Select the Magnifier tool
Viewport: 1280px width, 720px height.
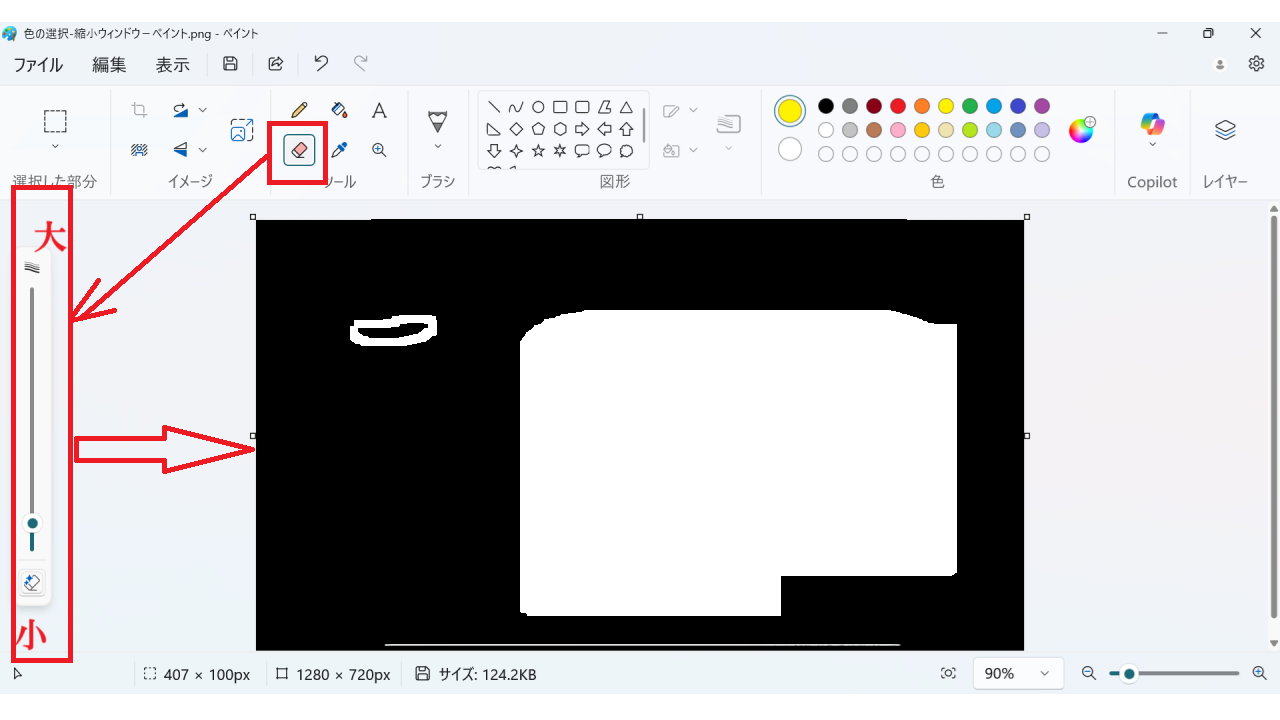[x=379, y=150]
